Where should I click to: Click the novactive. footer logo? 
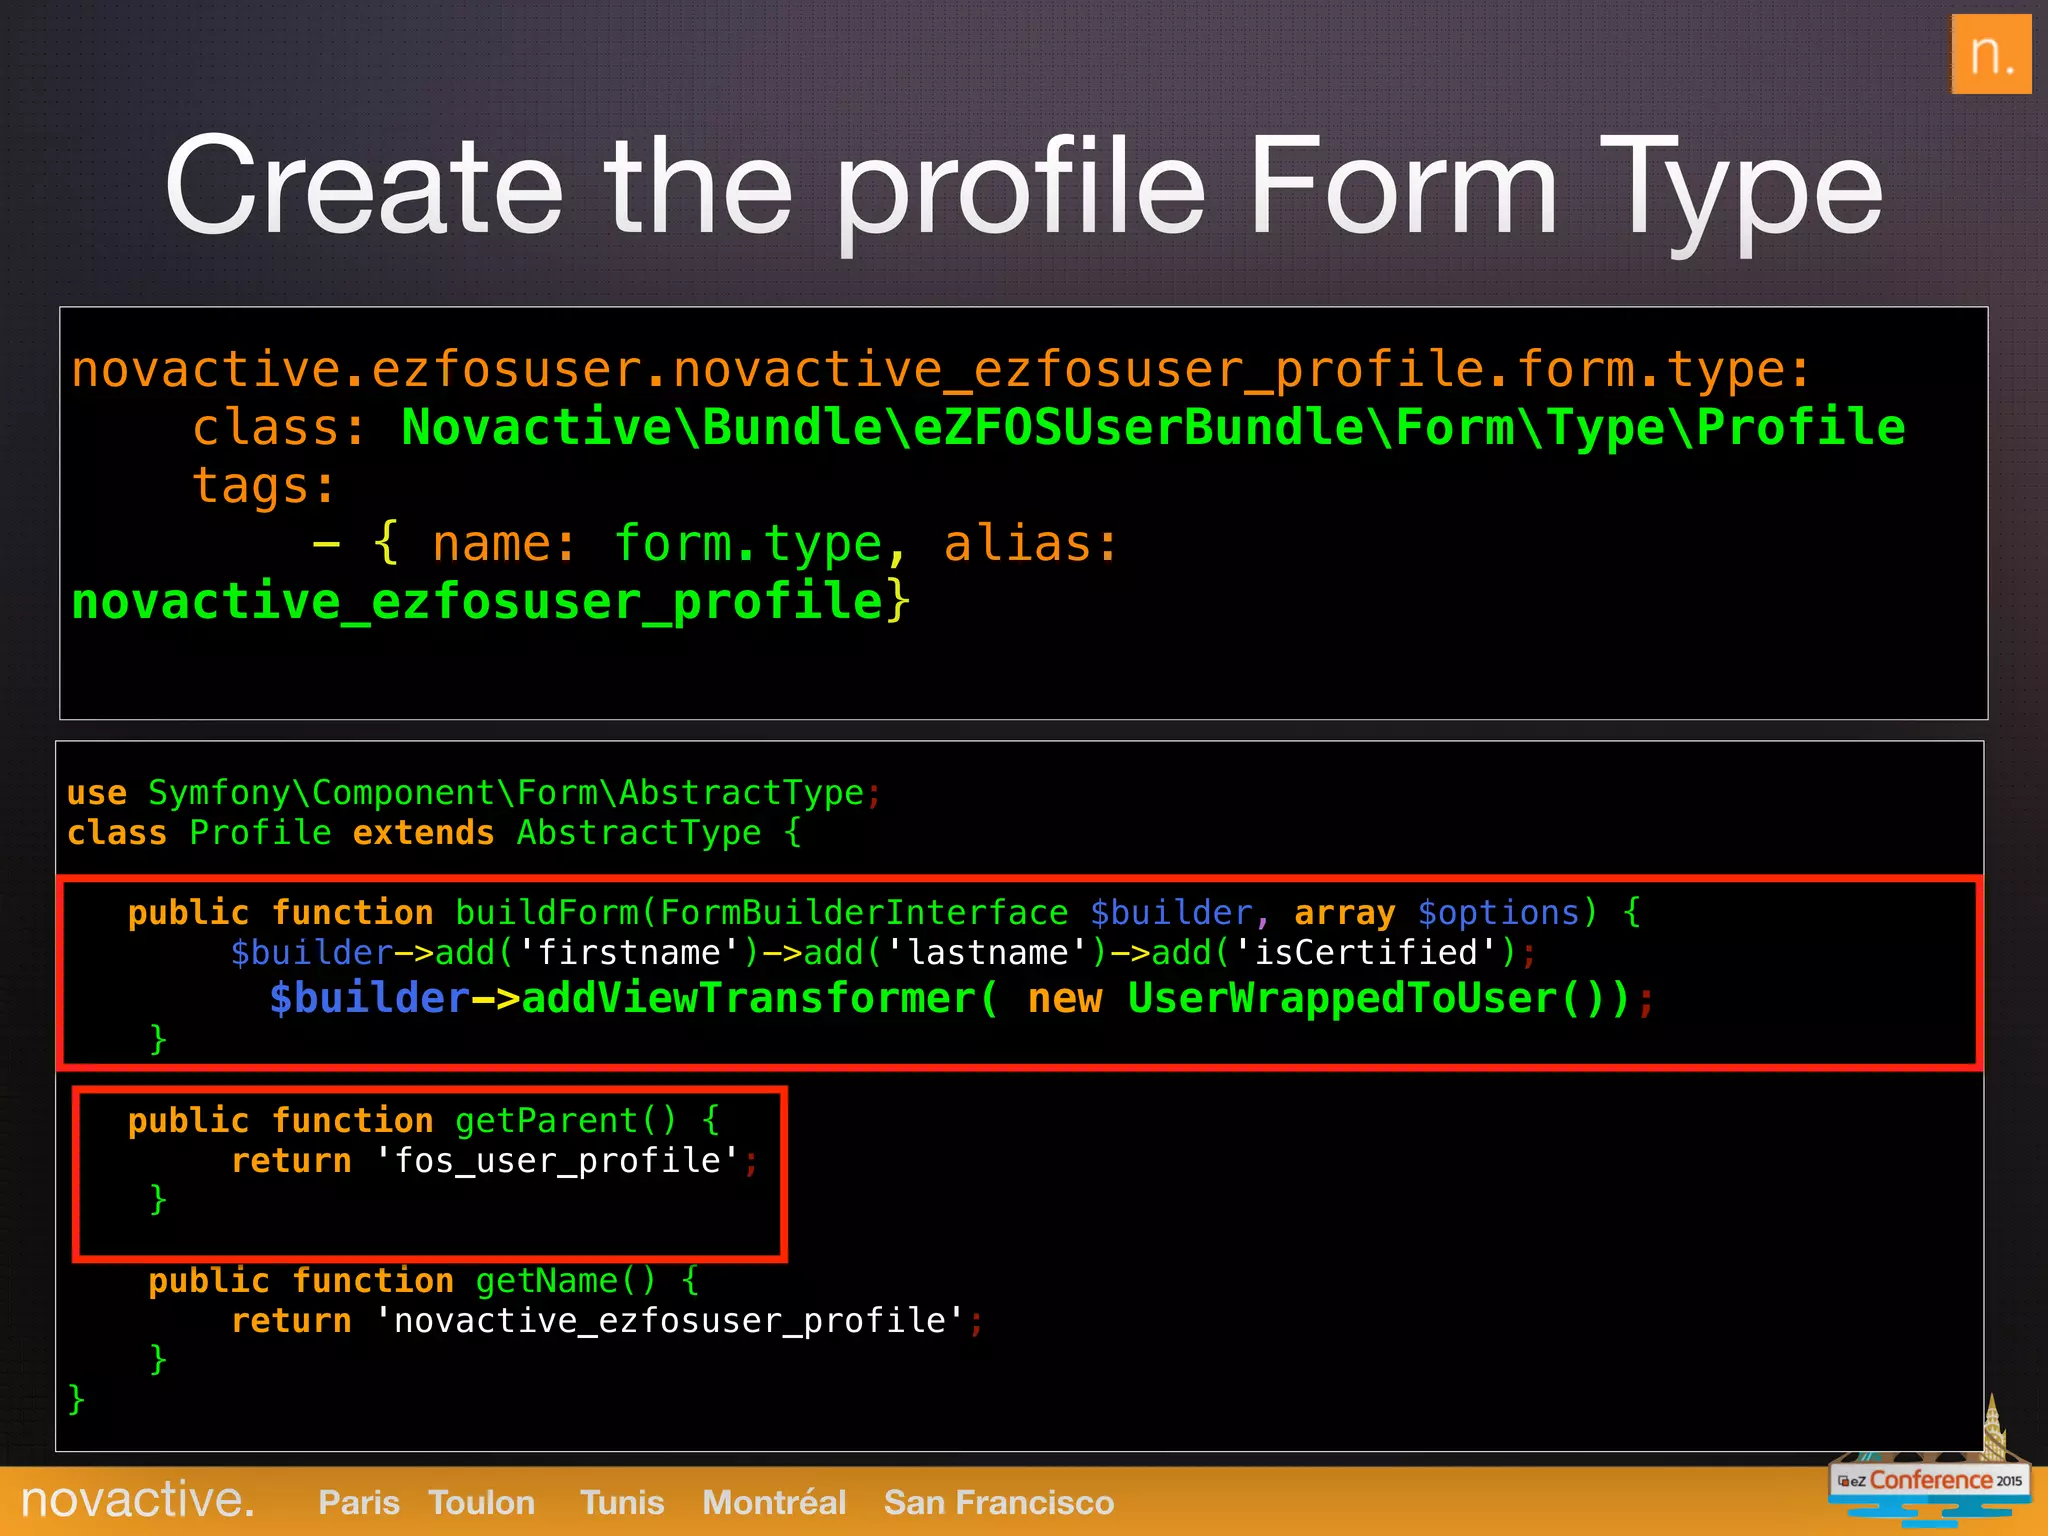pyautogui.click(x=138, y=1500)
